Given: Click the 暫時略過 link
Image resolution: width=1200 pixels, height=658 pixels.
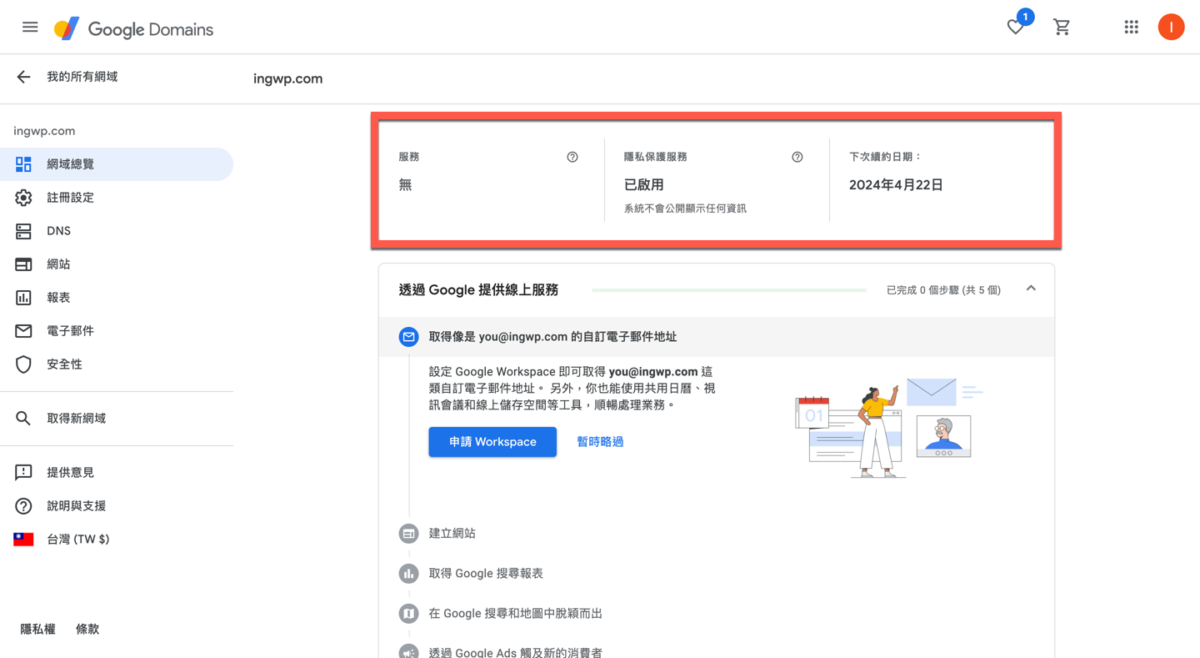Looking at the screenshot, I should click(x=600, y=442).
